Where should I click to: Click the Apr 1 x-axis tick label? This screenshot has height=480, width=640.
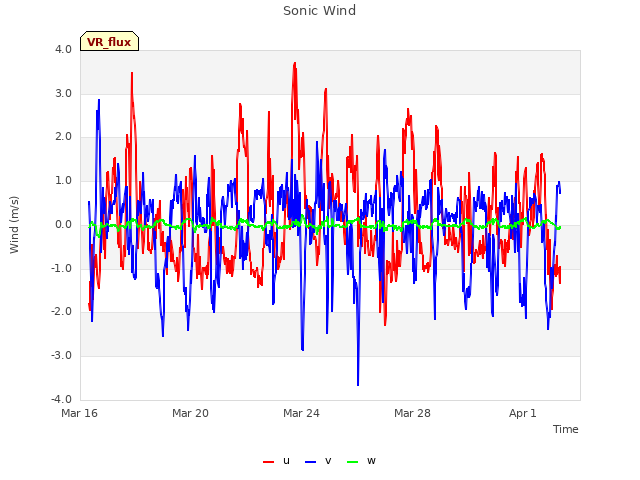(522, 413)
